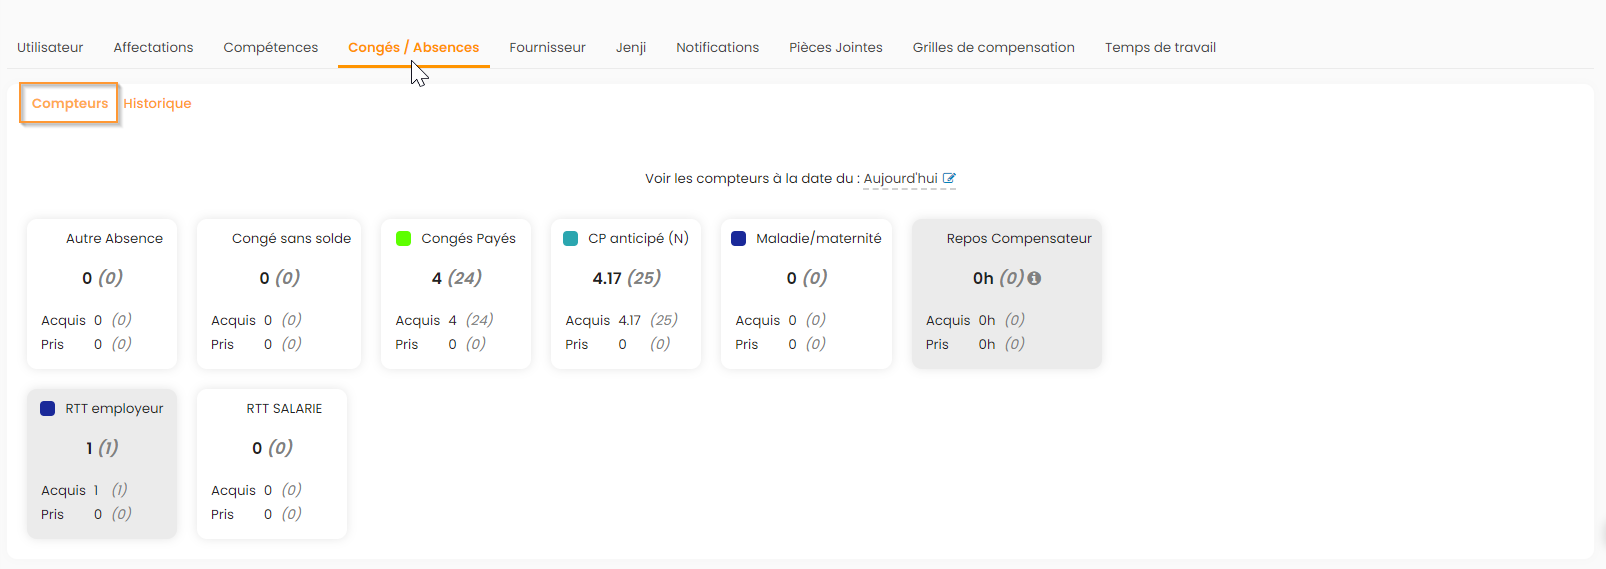Go to the Compétences tab
The image size is (1606, 569).
pyautogui.click(x=270, y=47)
